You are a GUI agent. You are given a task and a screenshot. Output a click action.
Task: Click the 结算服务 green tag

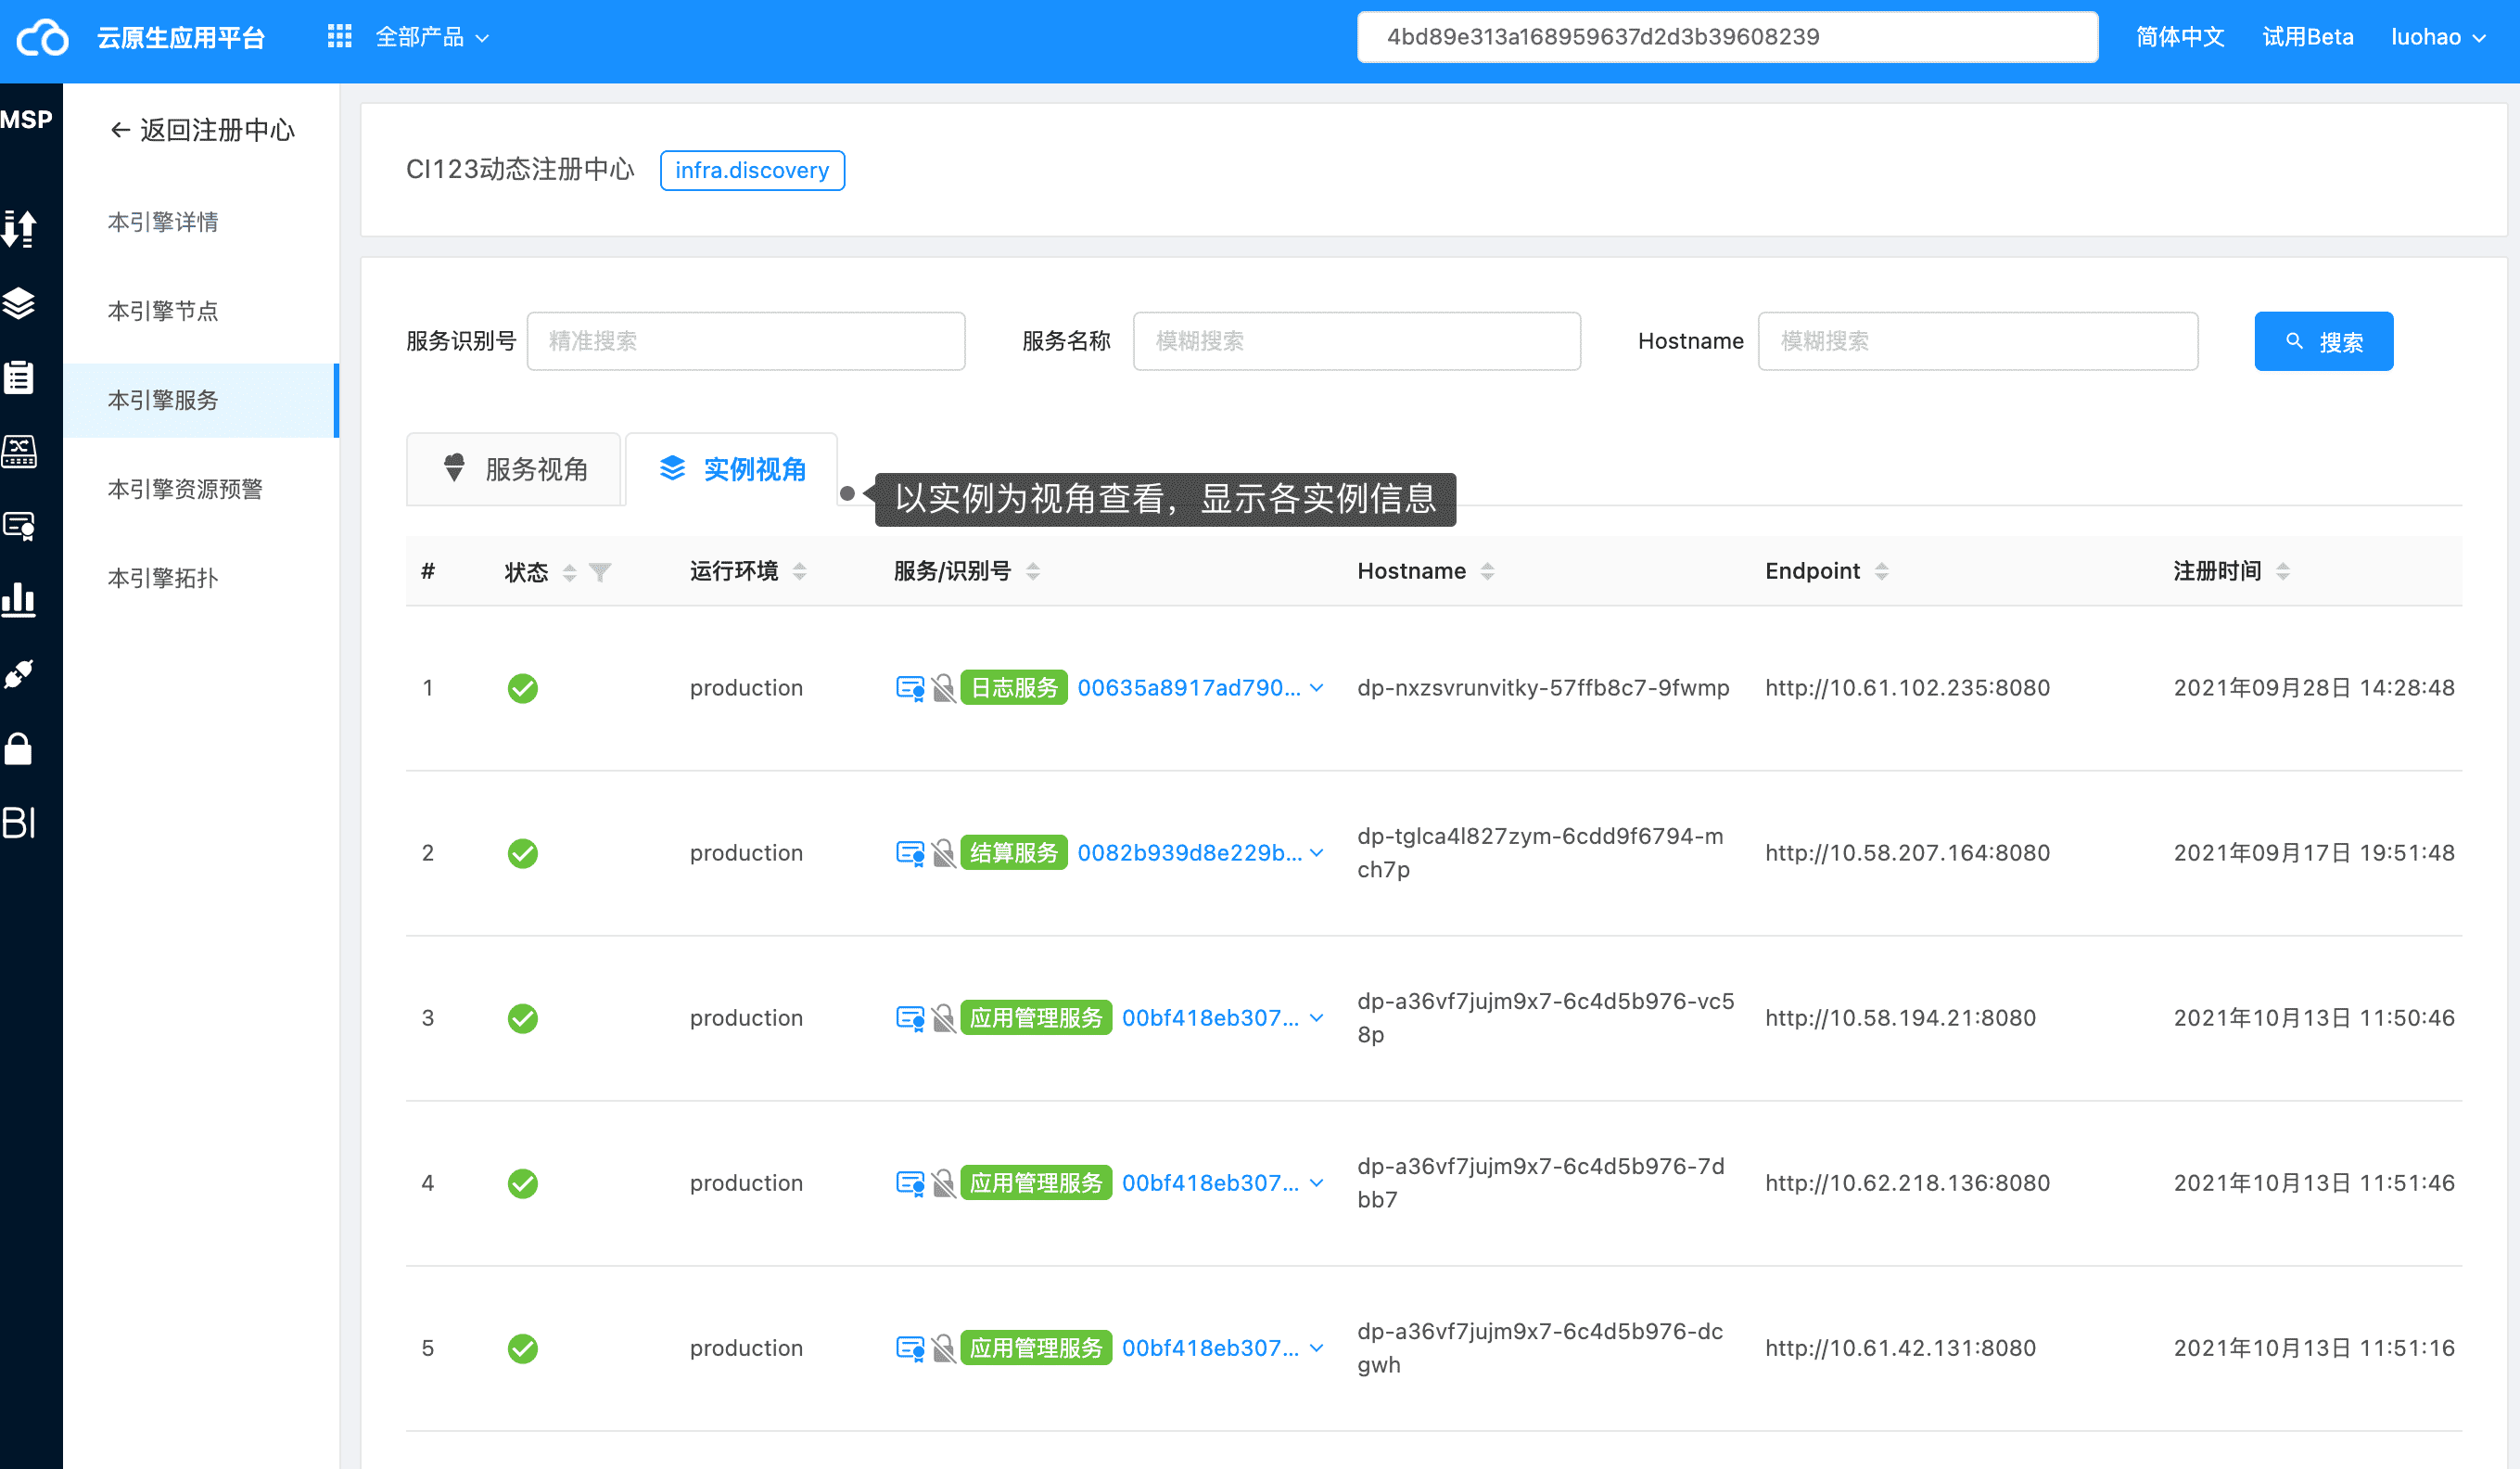(x=1014, y=853)
